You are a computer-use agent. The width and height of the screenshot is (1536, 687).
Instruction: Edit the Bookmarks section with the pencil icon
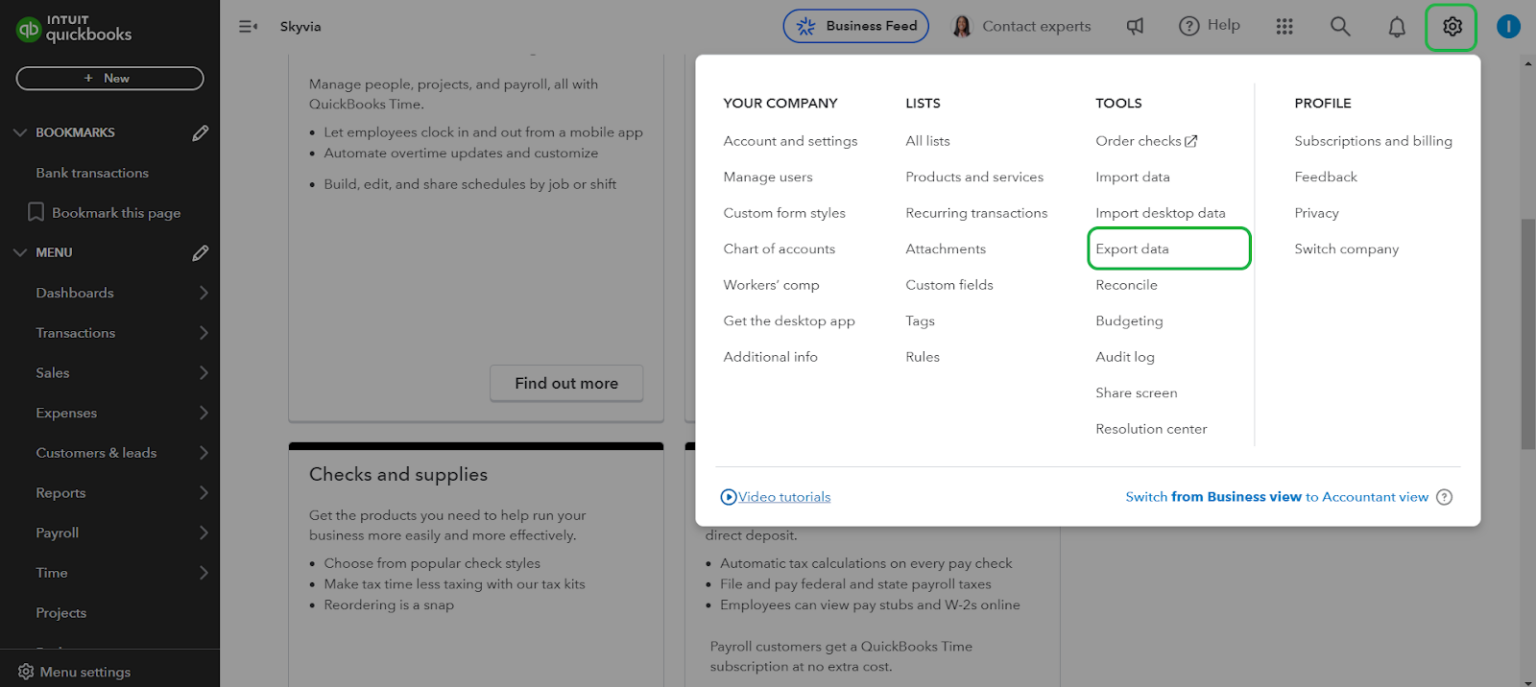click(199, 131)
